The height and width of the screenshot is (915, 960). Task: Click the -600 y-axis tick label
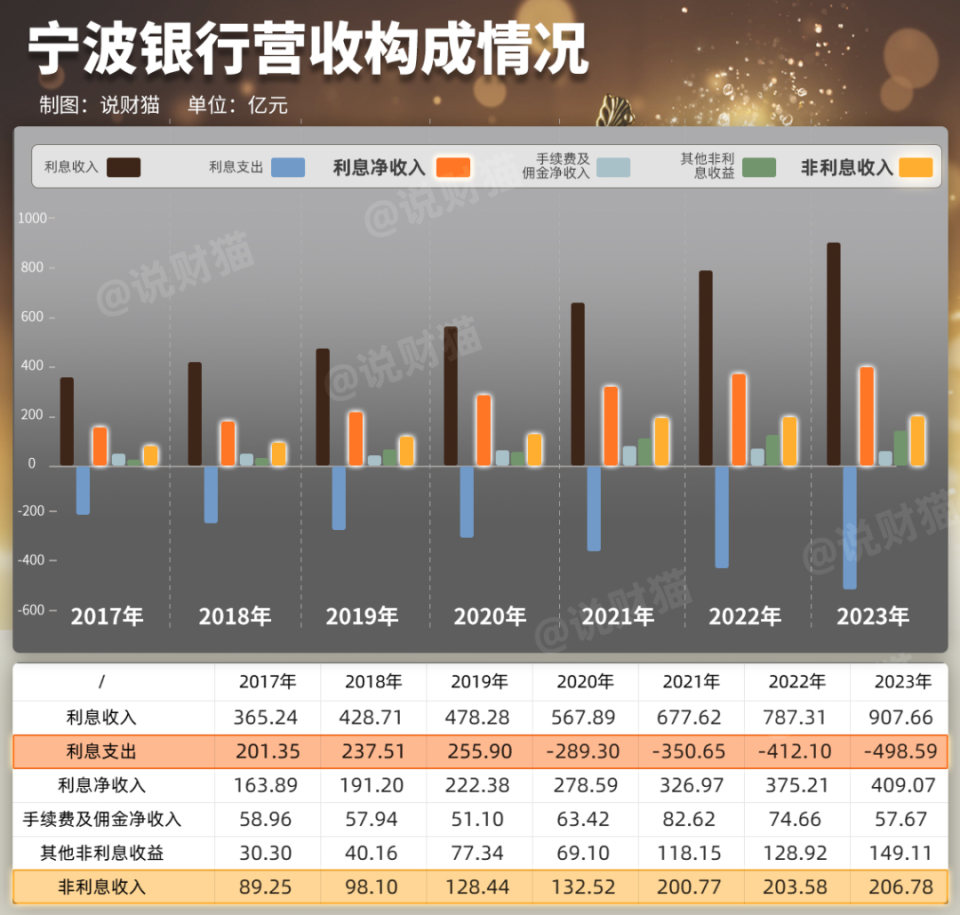tap(31, 610)
